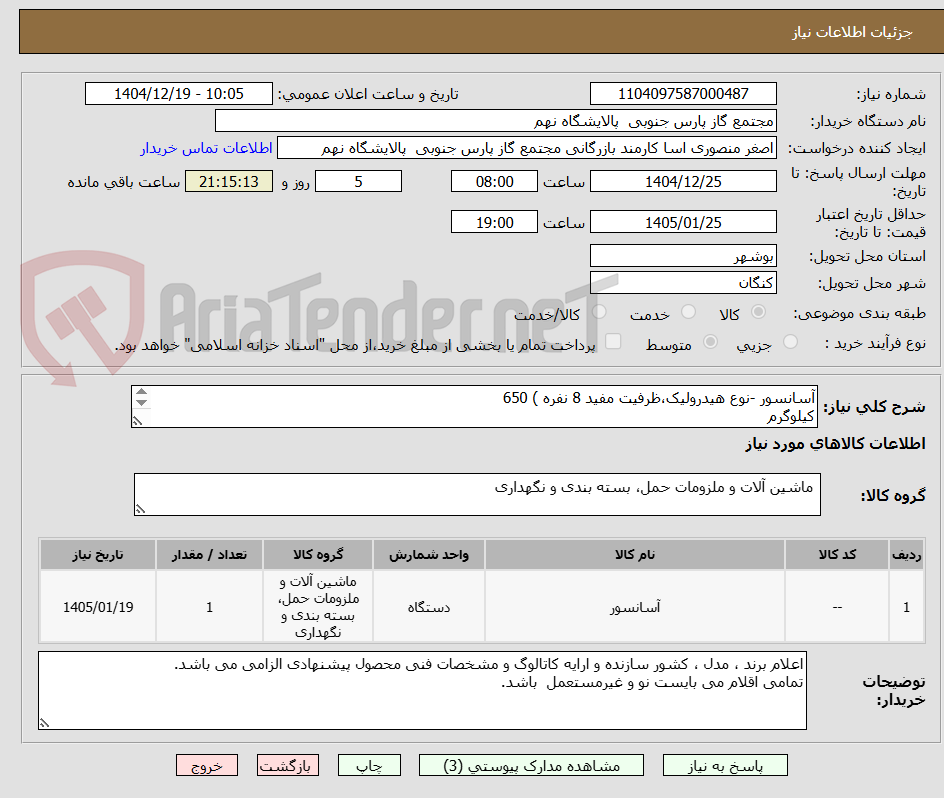Click the deadline time field 08:00

[494, 181]
